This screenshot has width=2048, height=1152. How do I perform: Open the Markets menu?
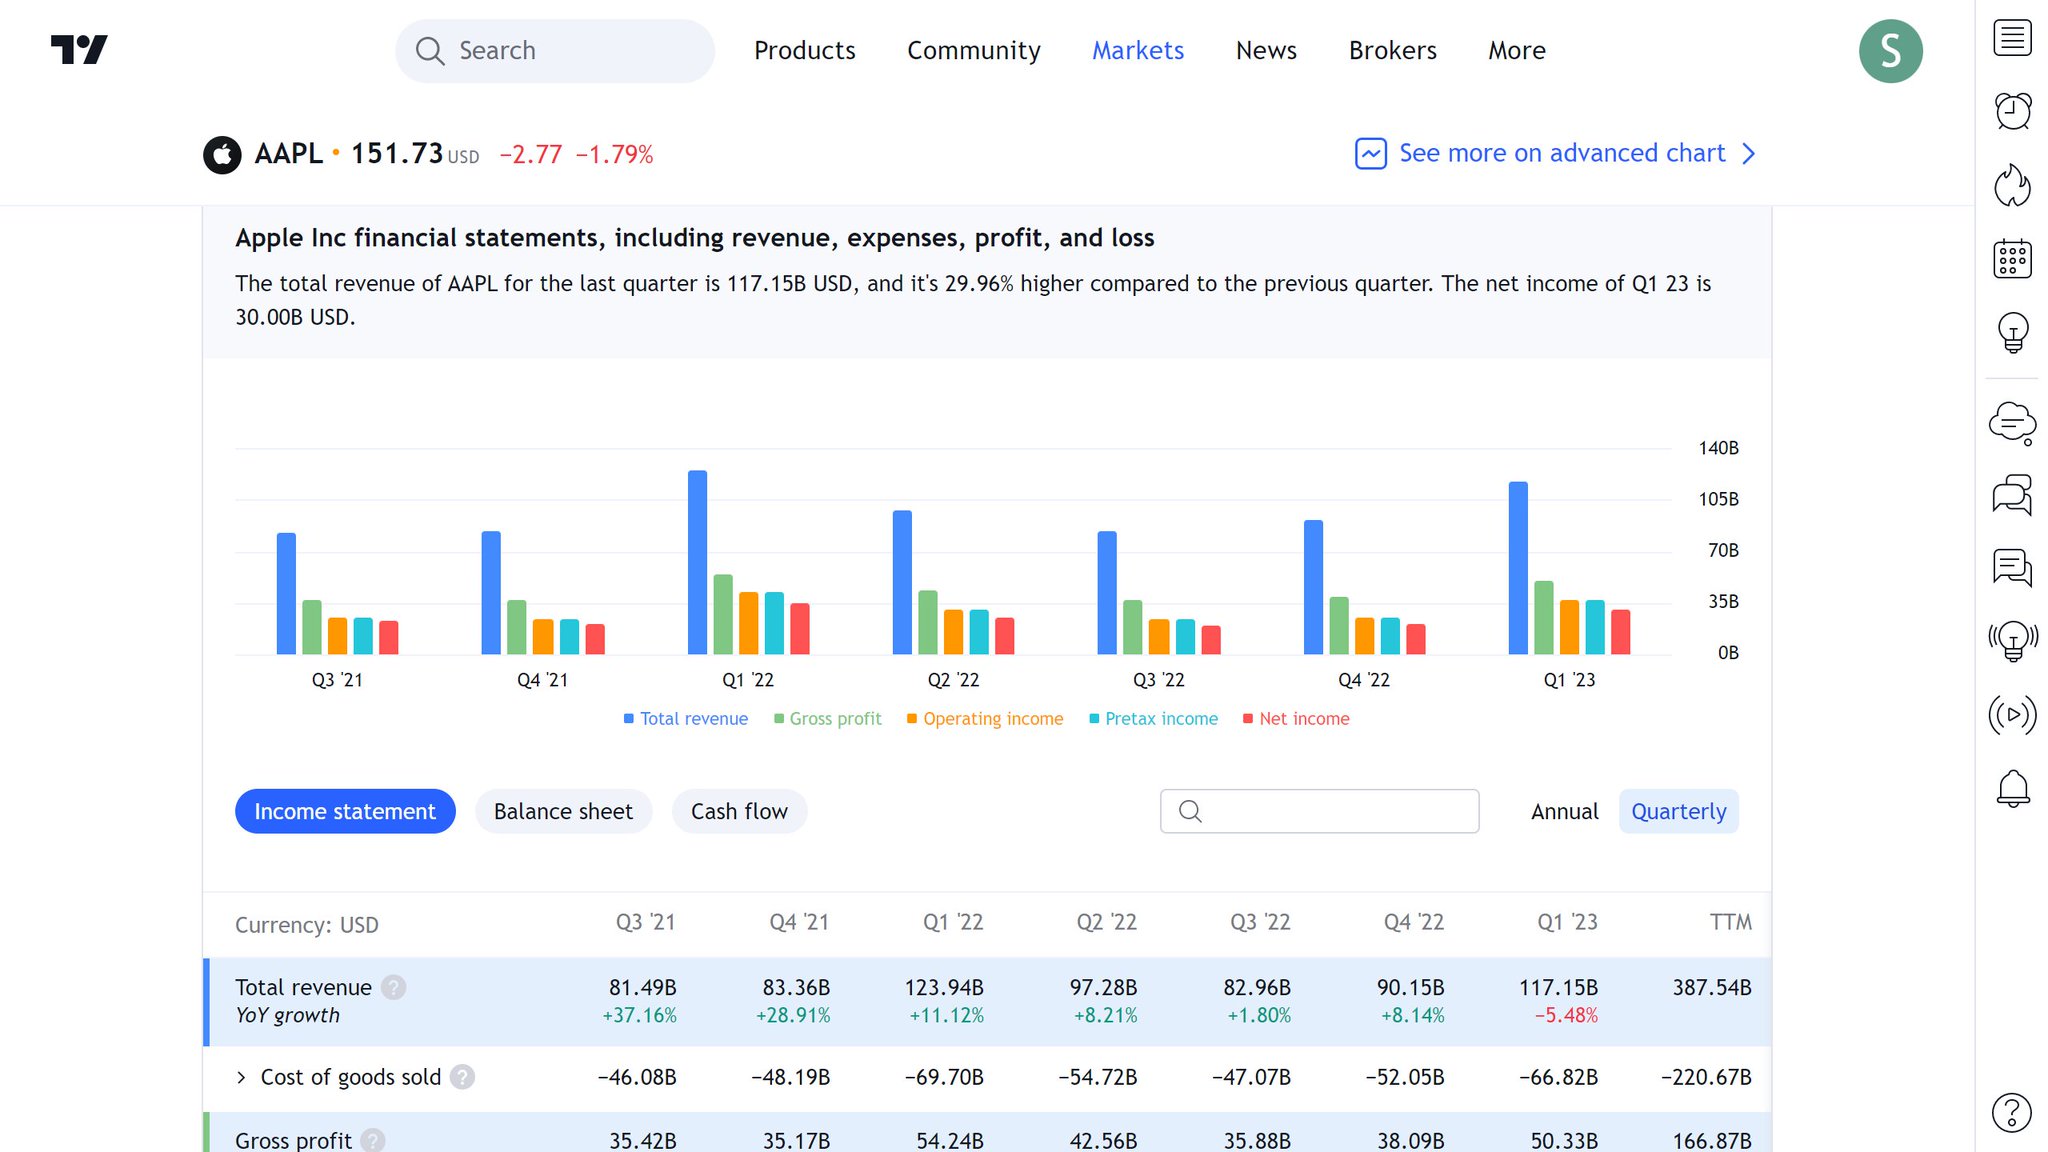(x=1137, y=51)
